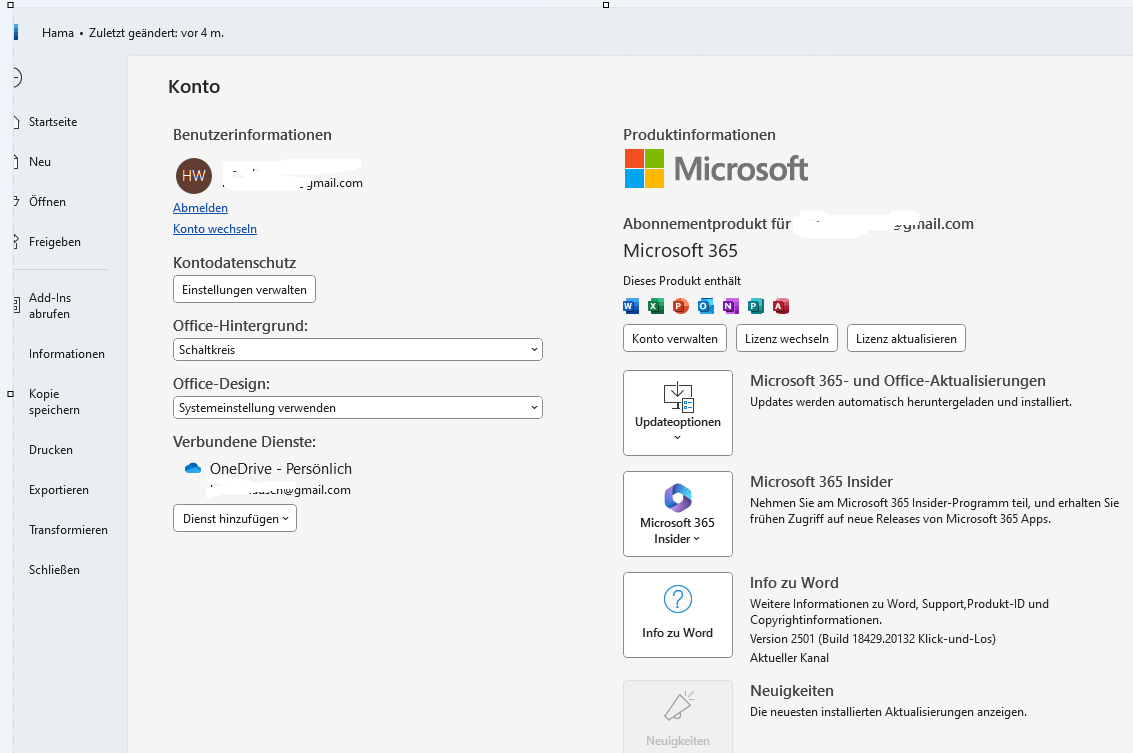Choose Kopie speichern in the sidebar

coord(54,402)
